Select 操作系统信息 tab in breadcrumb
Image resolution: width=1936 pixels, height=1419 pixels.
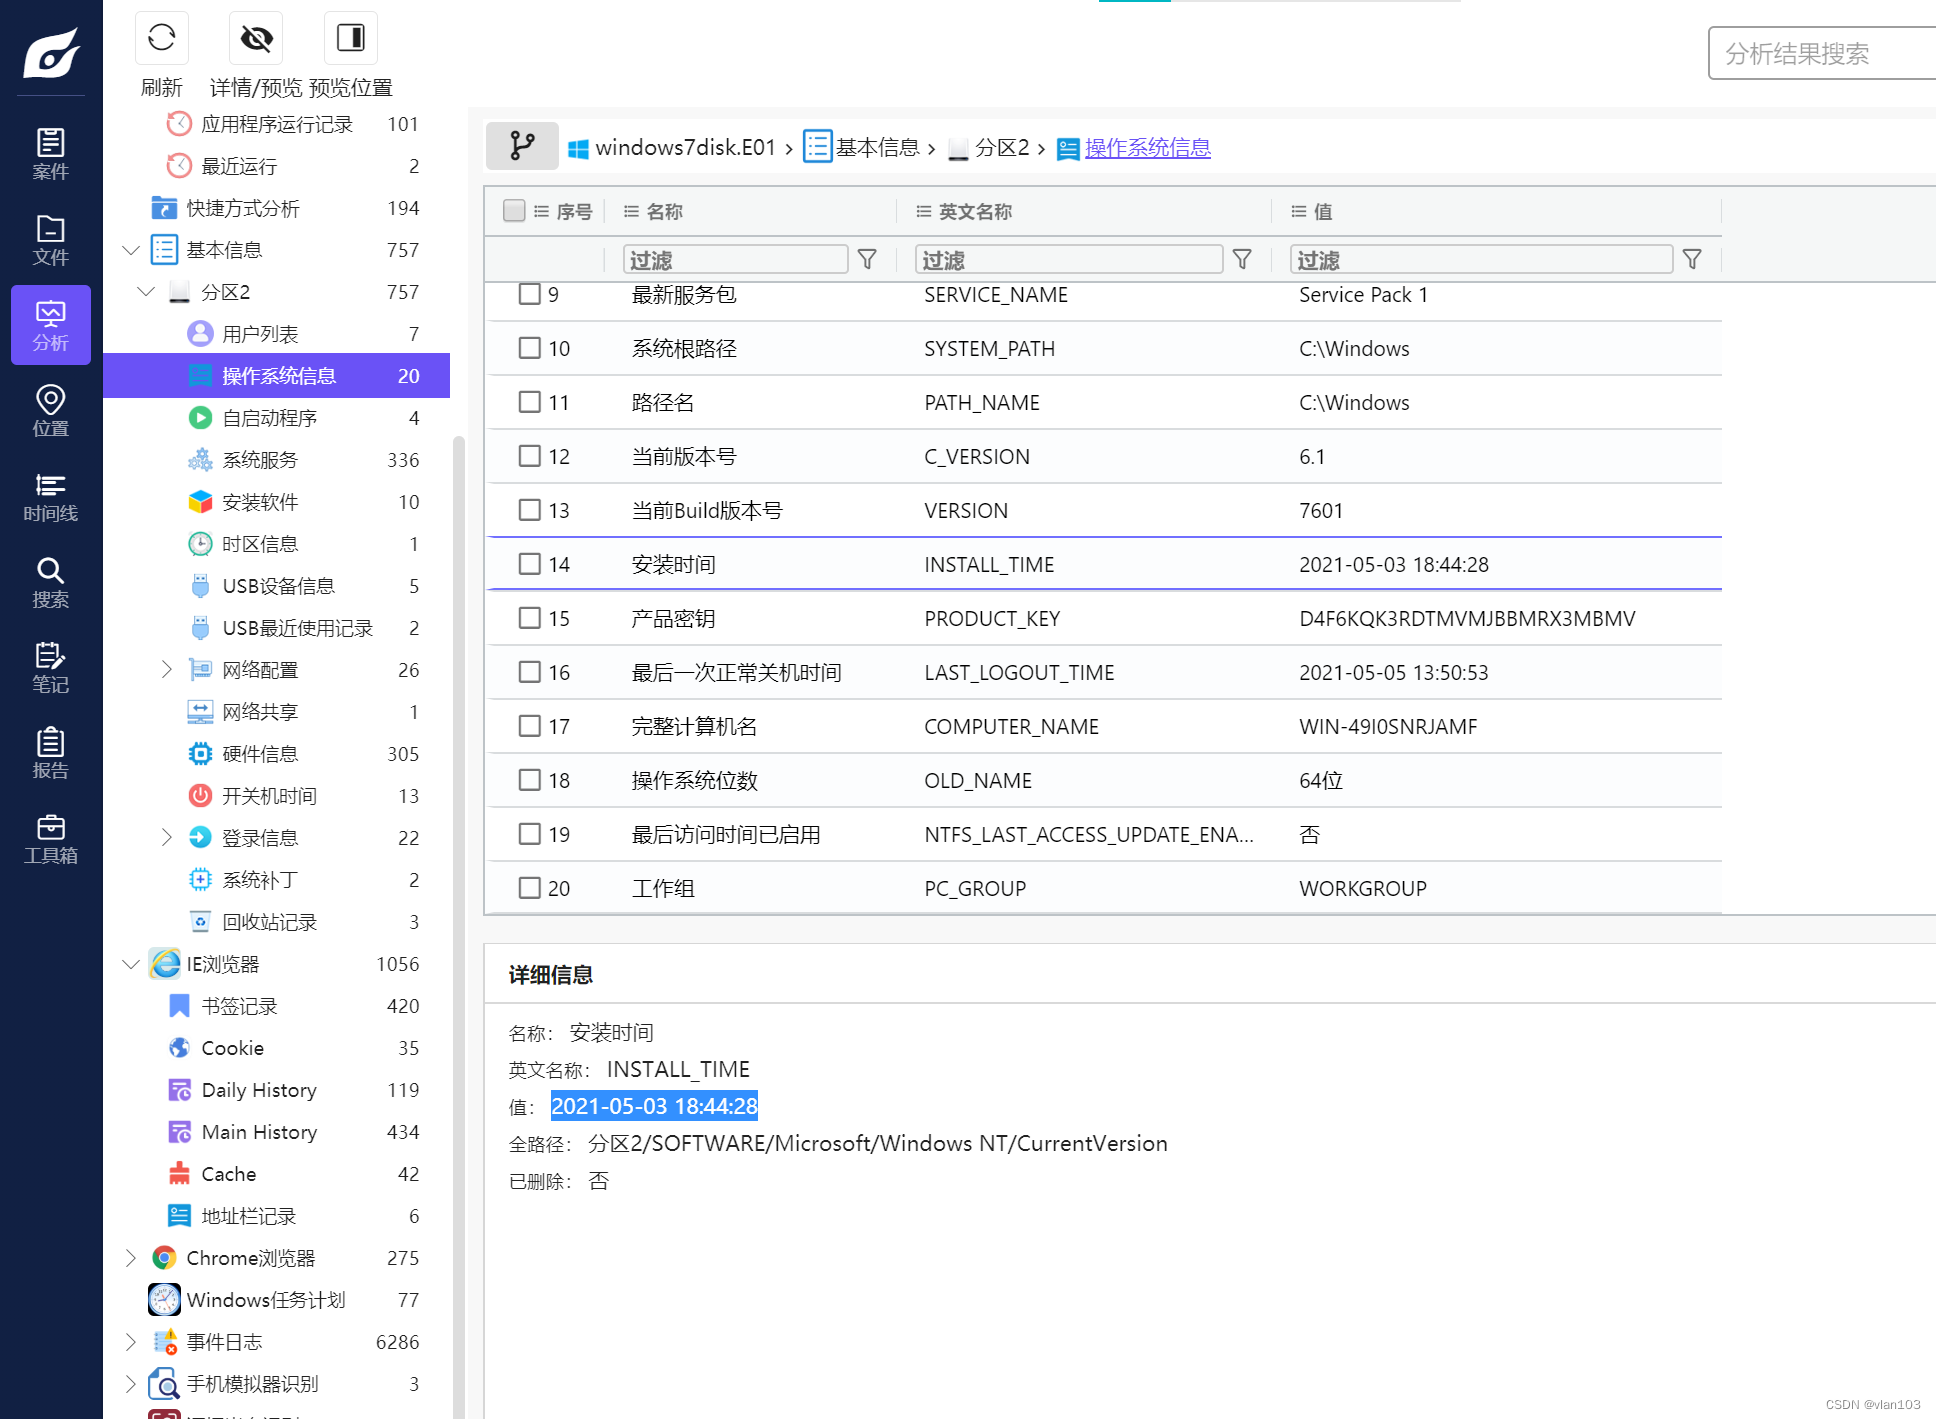click(1147, 146)
